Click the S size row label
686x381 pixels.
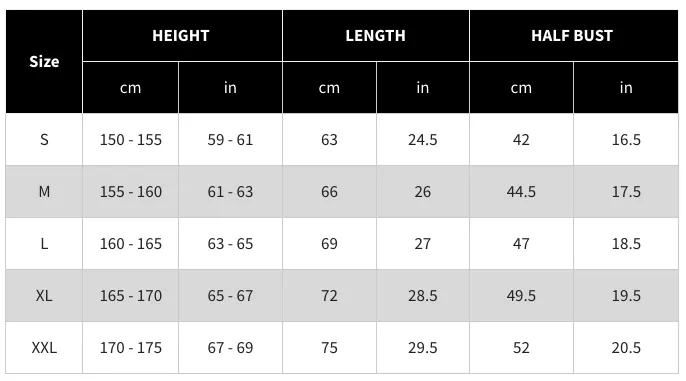[x=44, y=140]
